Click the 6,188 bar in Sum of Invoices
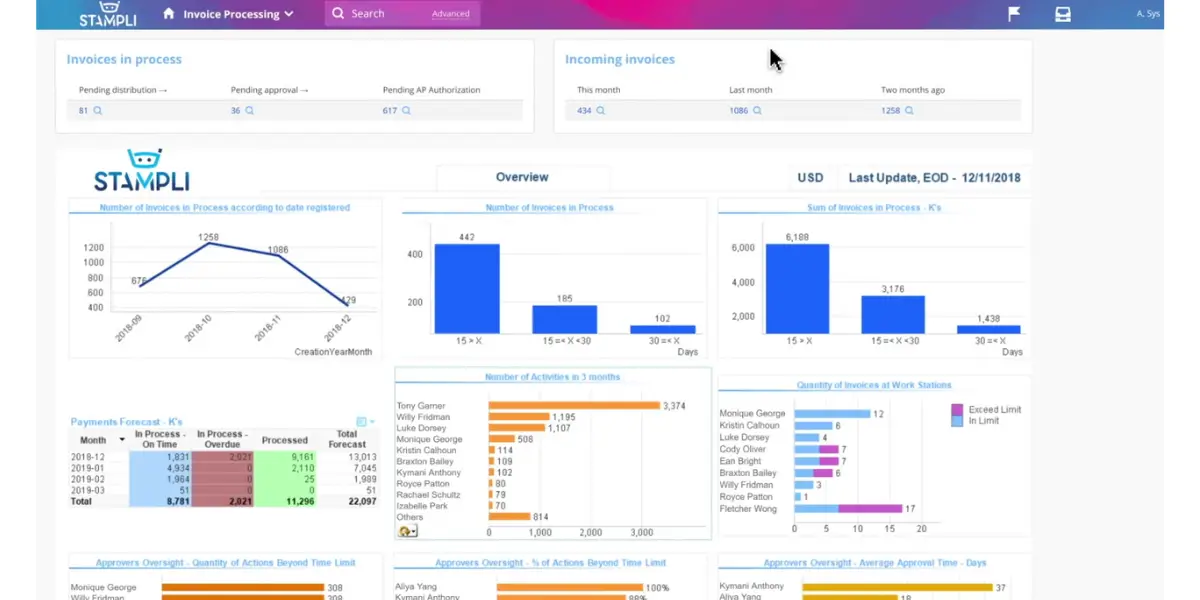 797,288
